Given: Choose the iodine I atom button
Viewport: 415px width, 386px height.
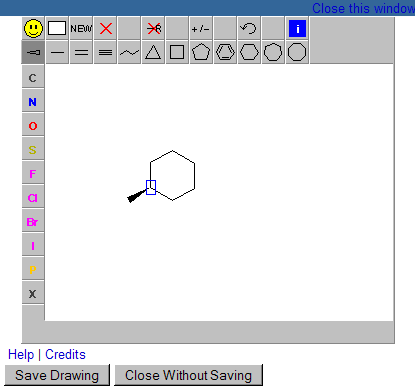Looking at the screenshot, I should tap(33, 245).
